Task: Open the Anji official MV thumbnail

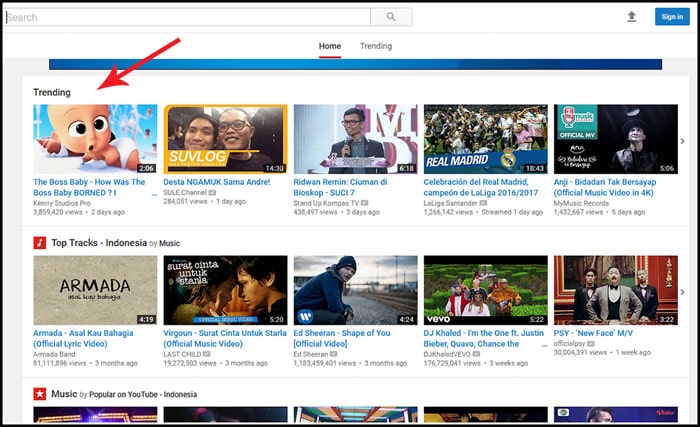Action: click(616, 139)
